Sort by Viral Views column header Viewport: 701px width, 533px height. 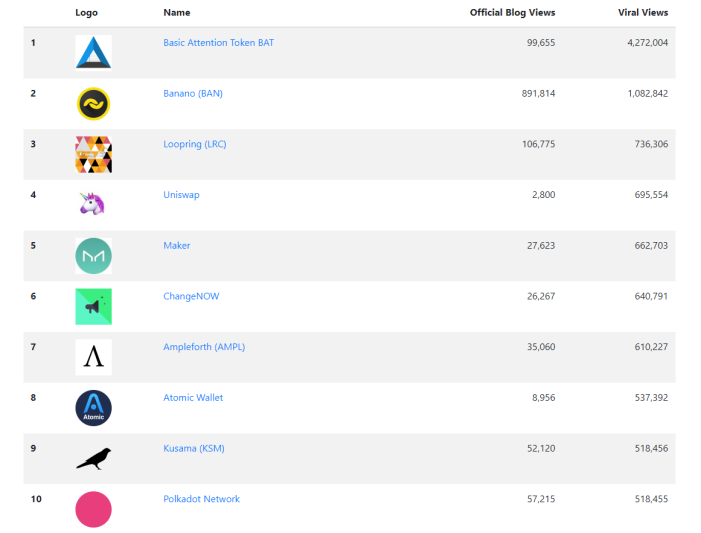643,13
